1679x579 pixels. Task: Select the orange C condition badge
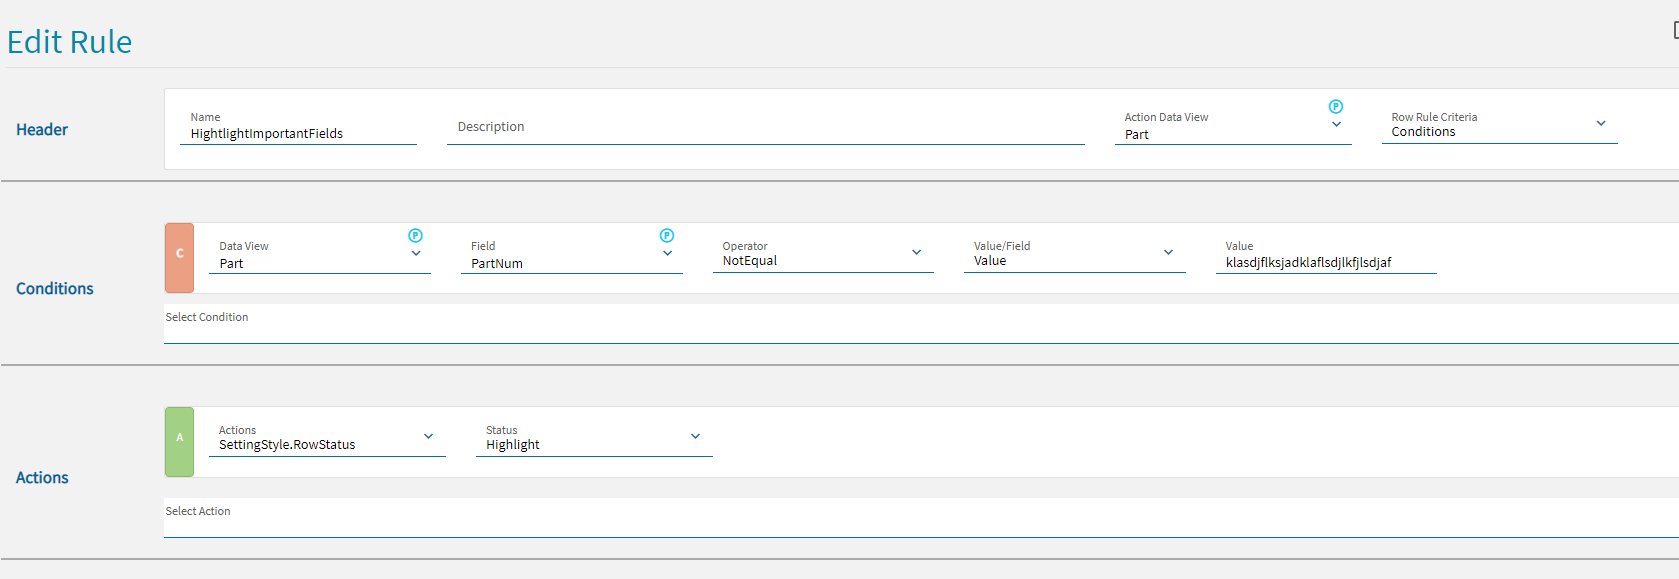179,258
